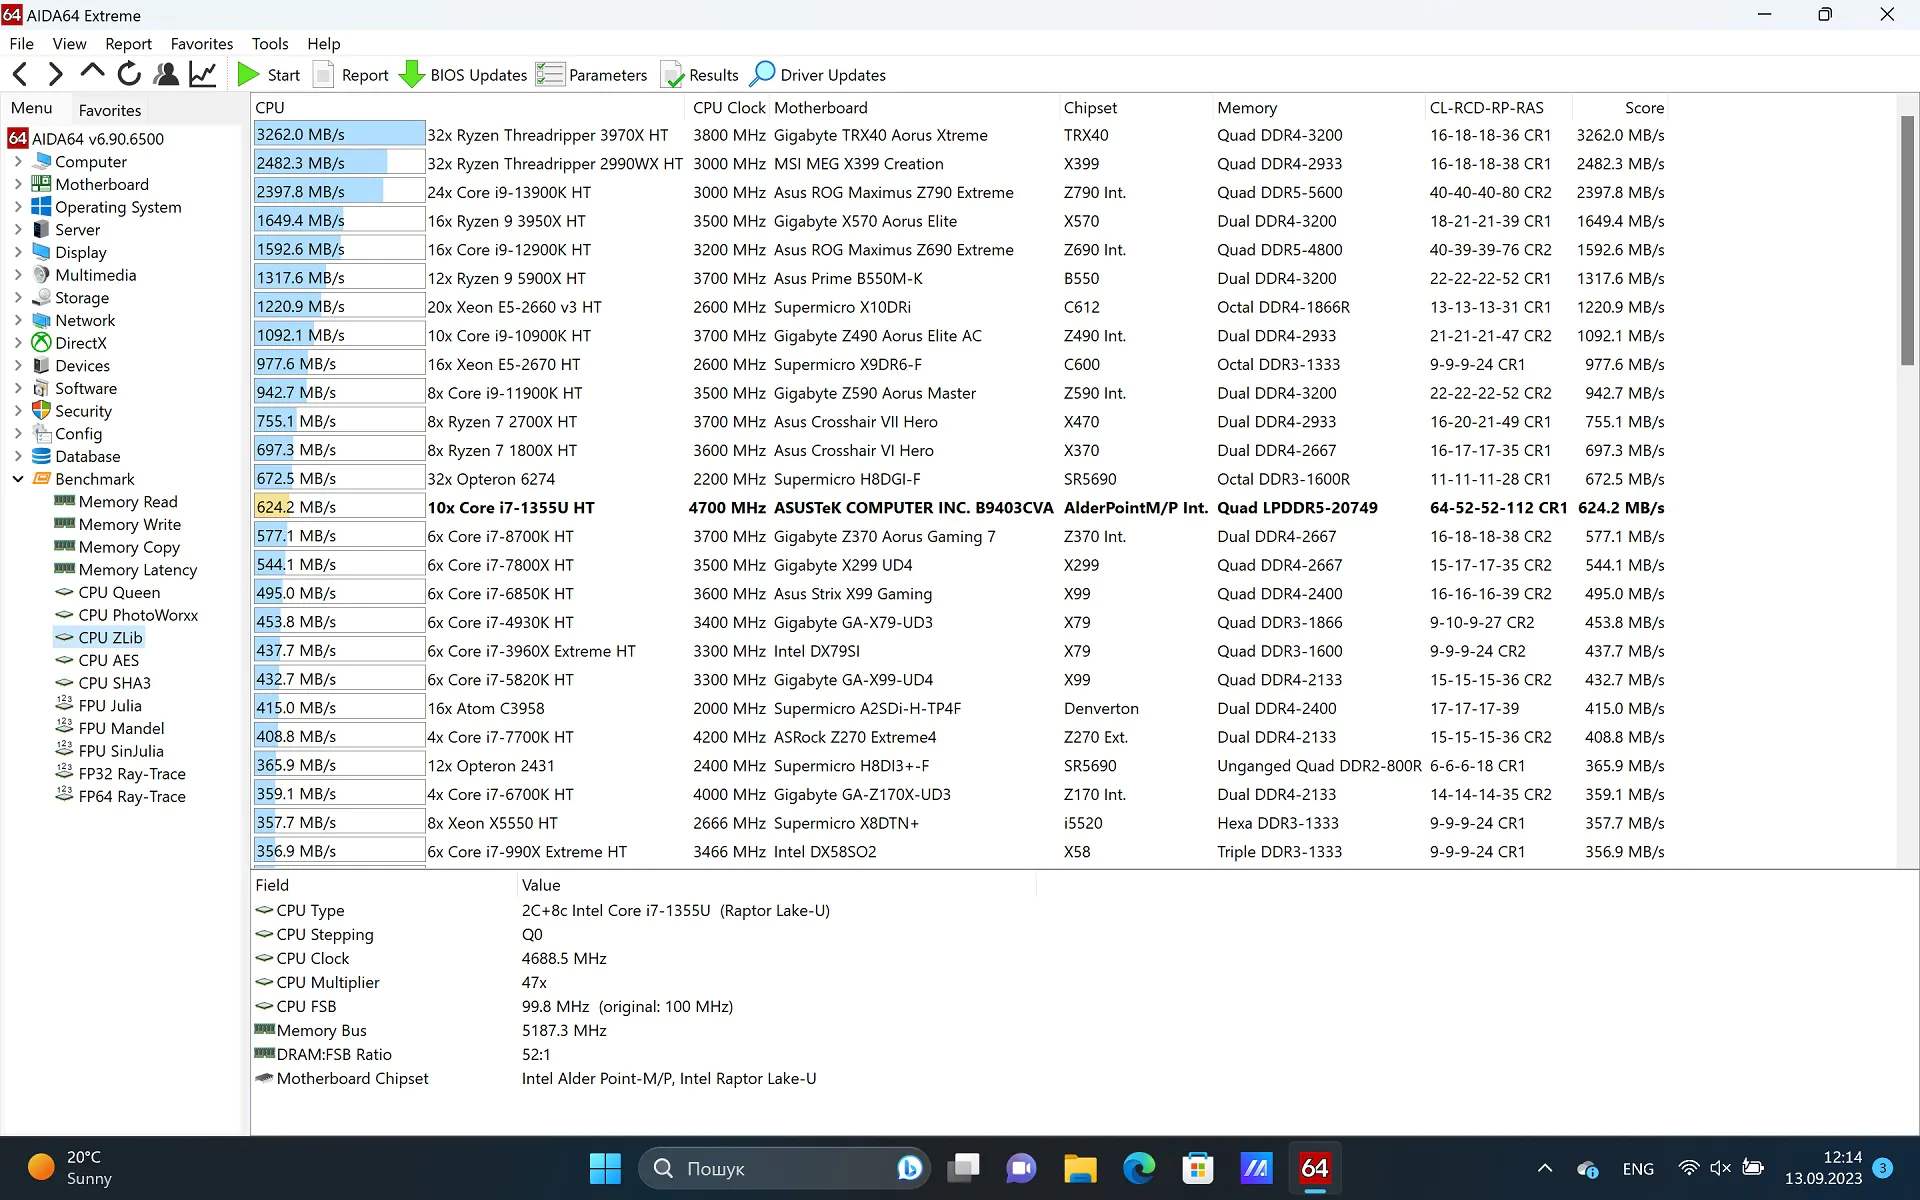The height and width of the screenshot is (1200, 1920).
Task: Open the Windows Start button in taskbar
Action: (x=605, y=1168)
